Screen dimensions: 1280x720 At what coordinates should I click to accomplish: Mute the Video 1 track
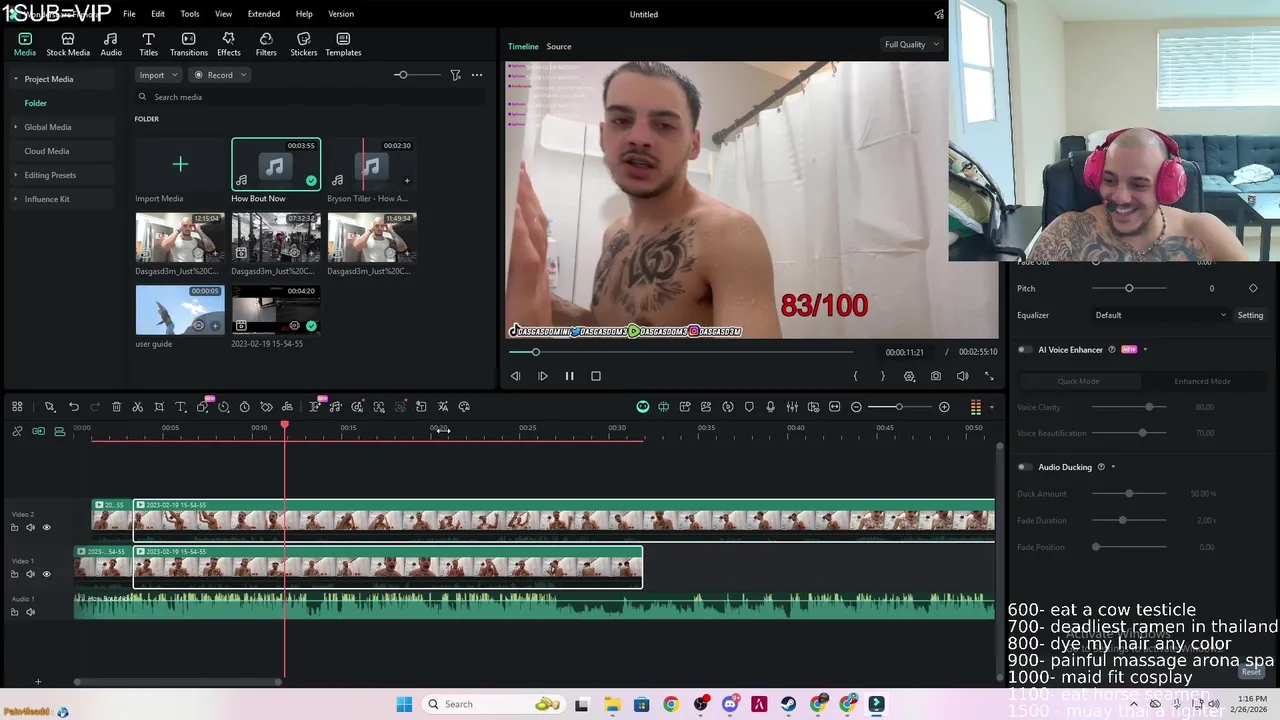pos(30,574)
